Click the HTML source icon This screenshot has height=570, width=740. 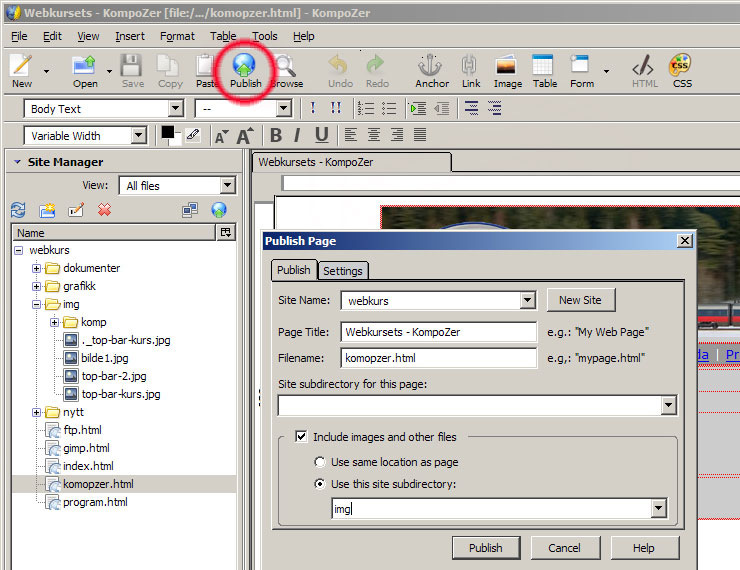pyautogui.click(x=644, y=68)
